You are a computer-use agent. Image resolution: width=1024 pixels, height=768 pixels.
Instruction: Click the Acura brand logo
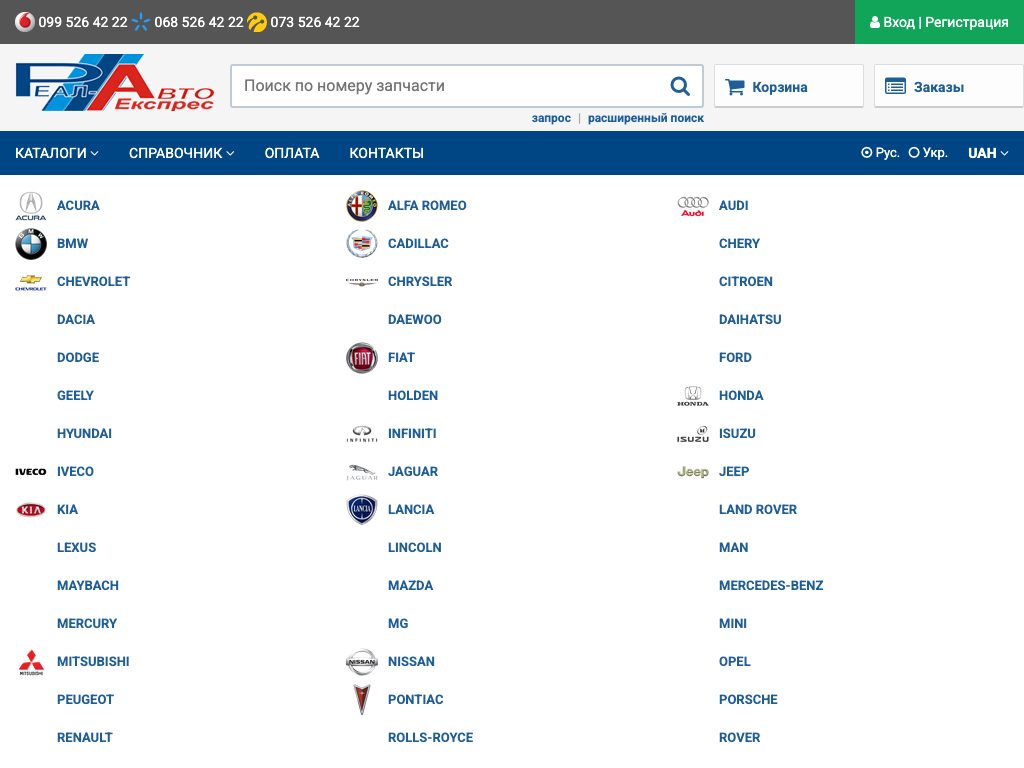[31, 206]
